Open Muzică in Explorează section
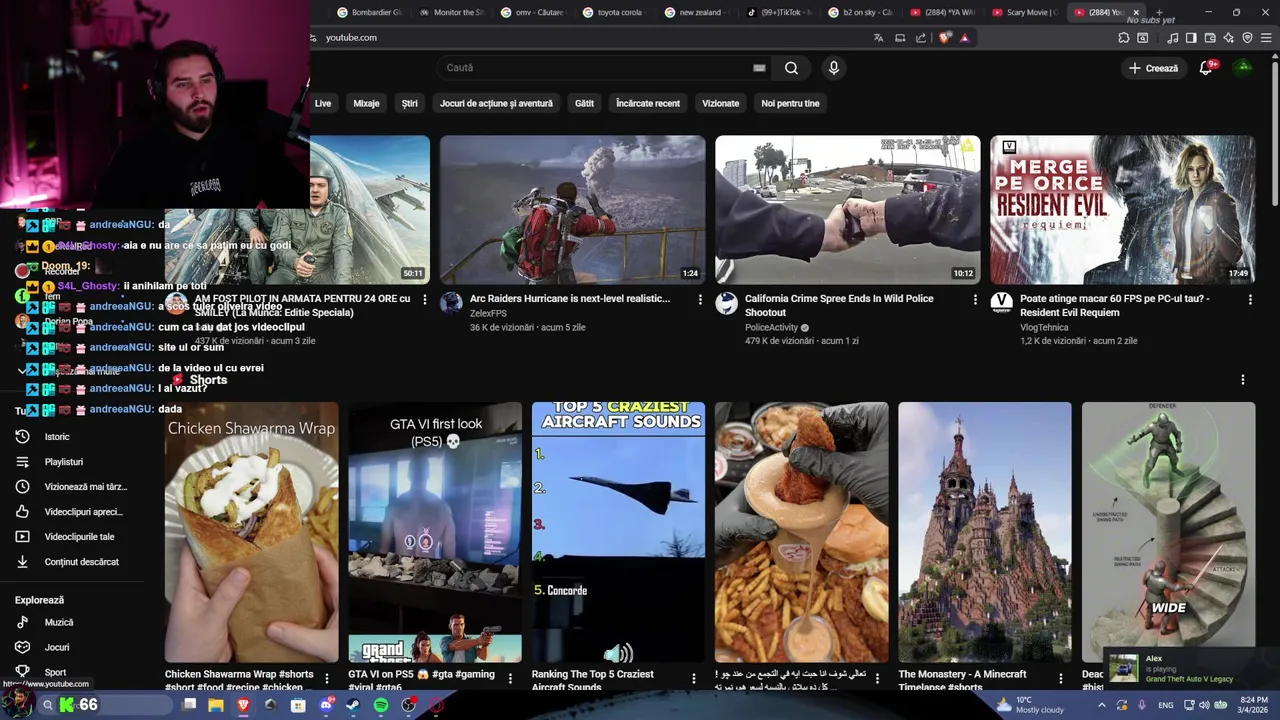 (58, 622)
